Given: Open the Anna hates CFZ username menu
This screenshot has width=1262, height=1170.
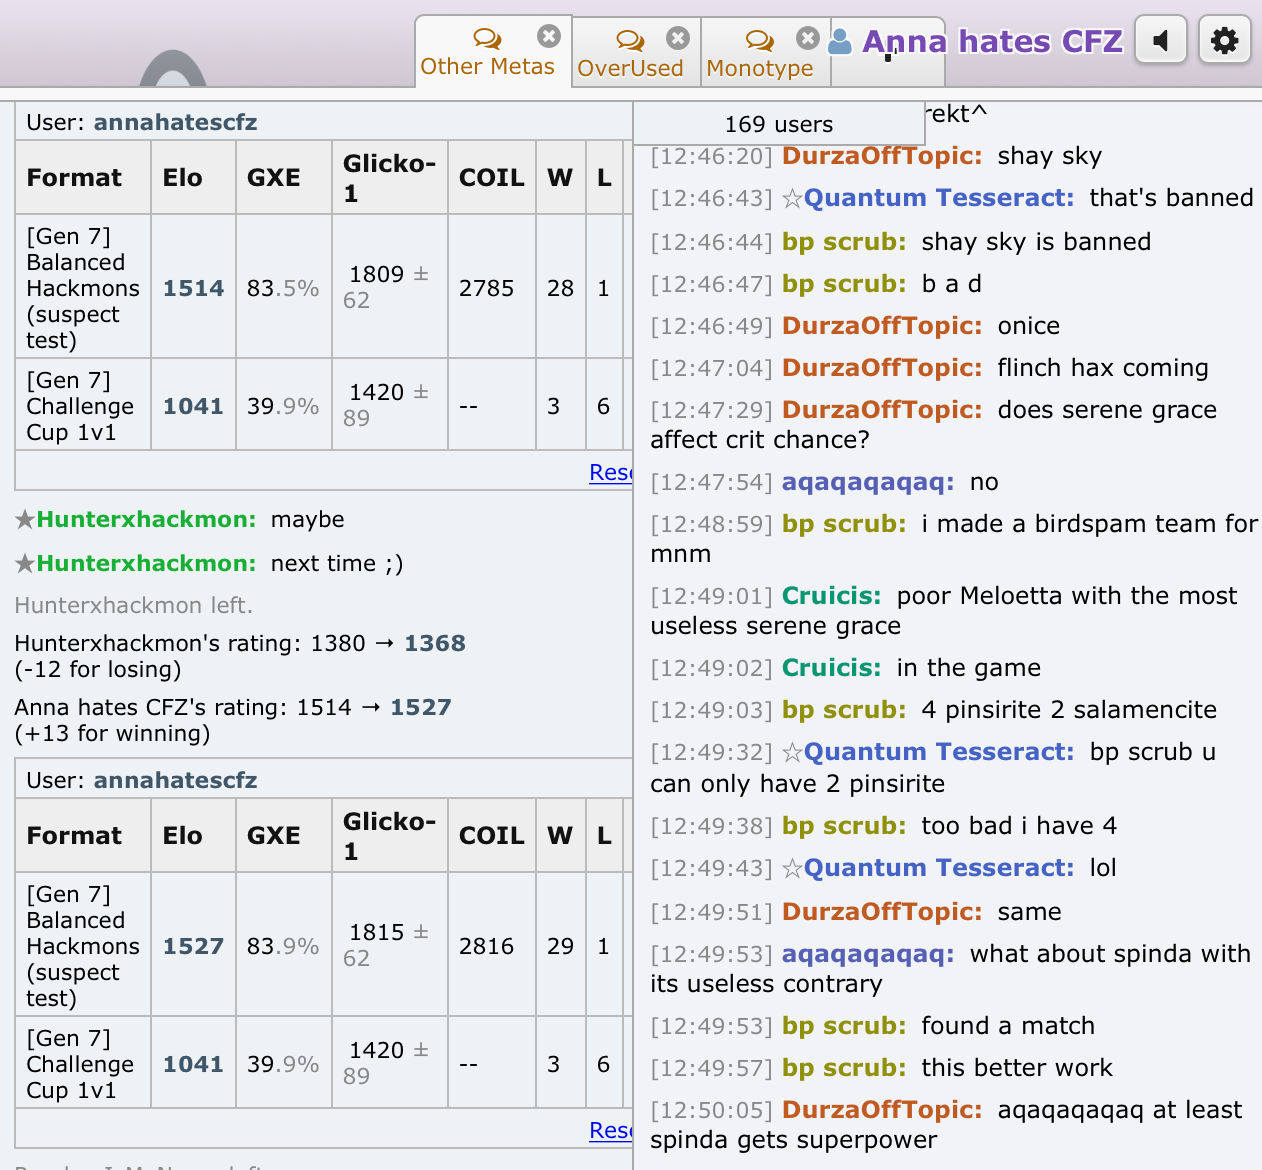Looking at the screenshot, I should [992, 41].
